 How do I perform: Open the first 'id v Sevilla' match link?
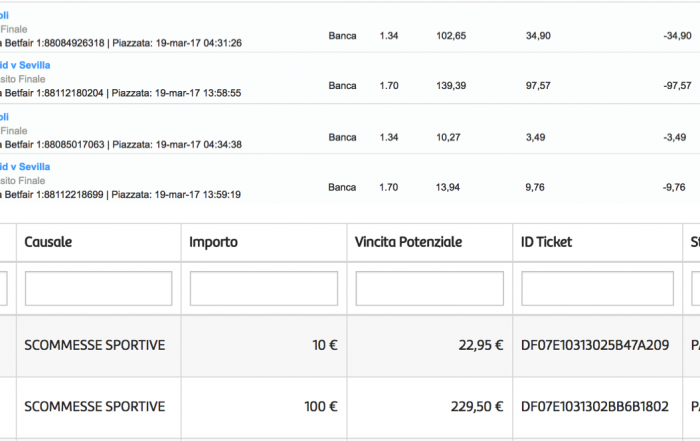click(x=25, y=65)
